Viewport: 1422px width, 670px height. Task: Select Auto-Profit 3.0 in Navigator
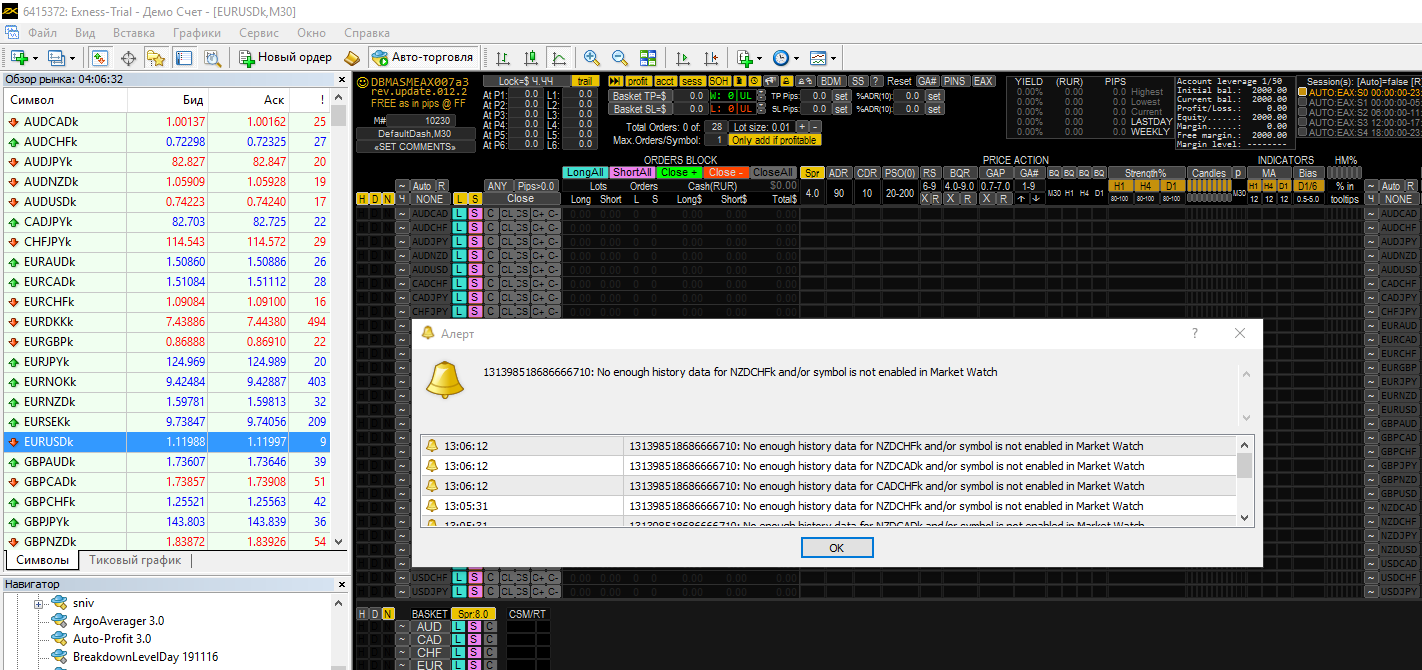tap(112, 639)
